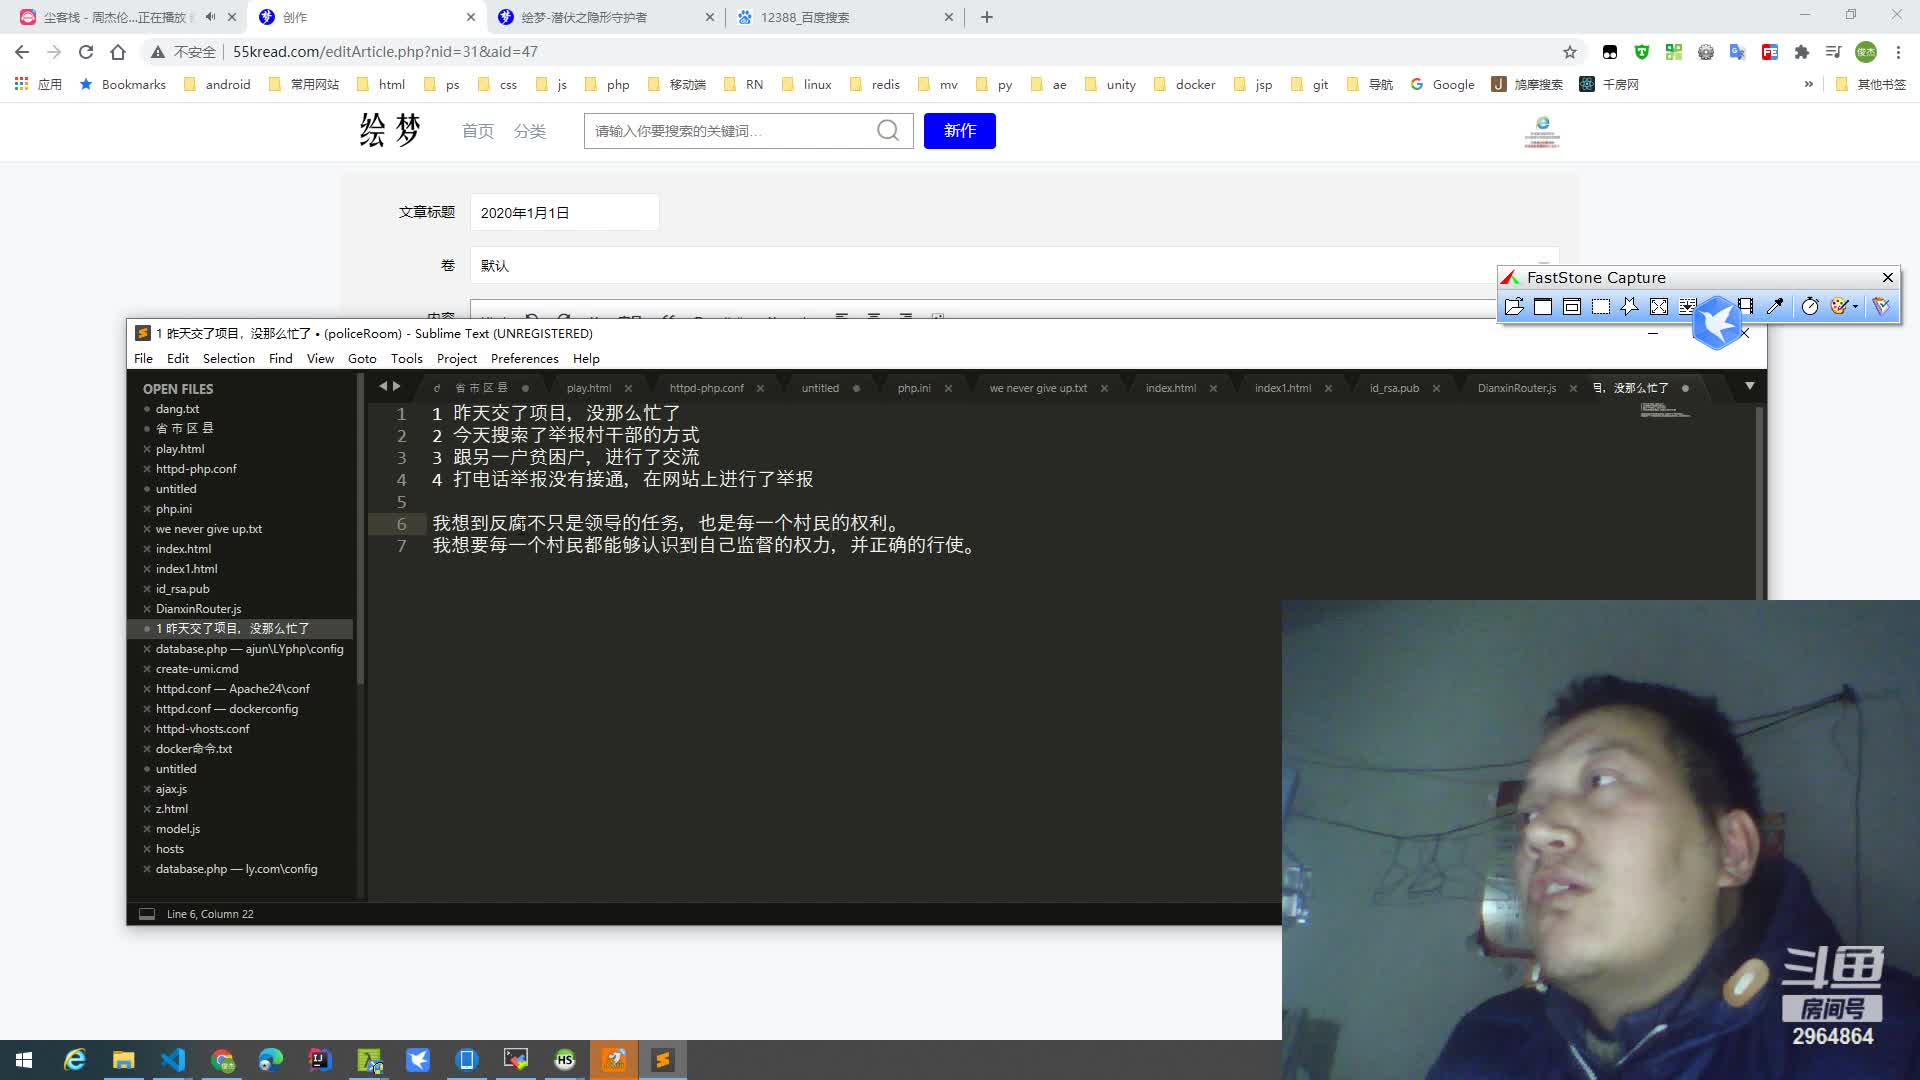Open Sublime tab list dropdown arrow
The image size is (1920, 1080).
tap(1750, 386)
